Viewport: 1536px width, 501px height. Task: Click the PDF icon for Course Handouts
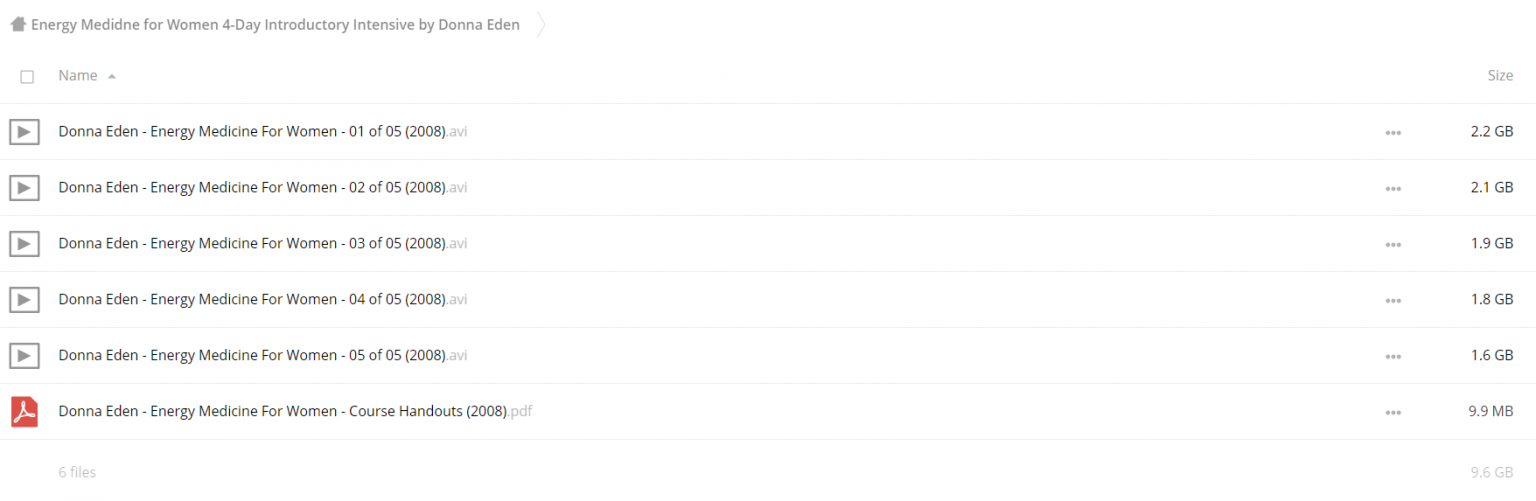24,411
